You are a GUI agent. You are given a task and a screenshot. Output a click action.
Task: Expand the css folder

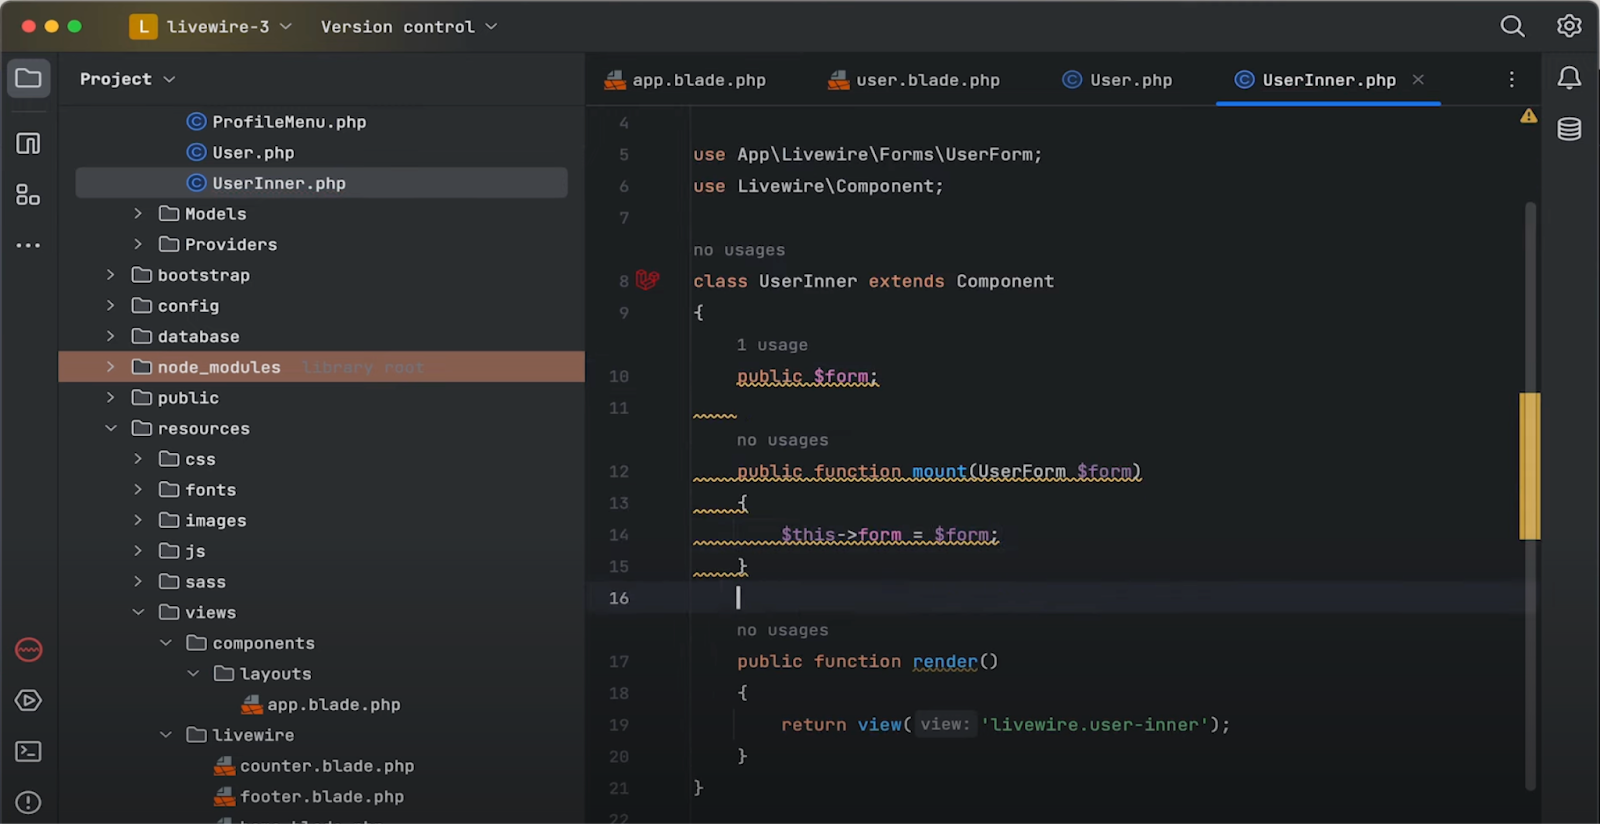point(138,459)
